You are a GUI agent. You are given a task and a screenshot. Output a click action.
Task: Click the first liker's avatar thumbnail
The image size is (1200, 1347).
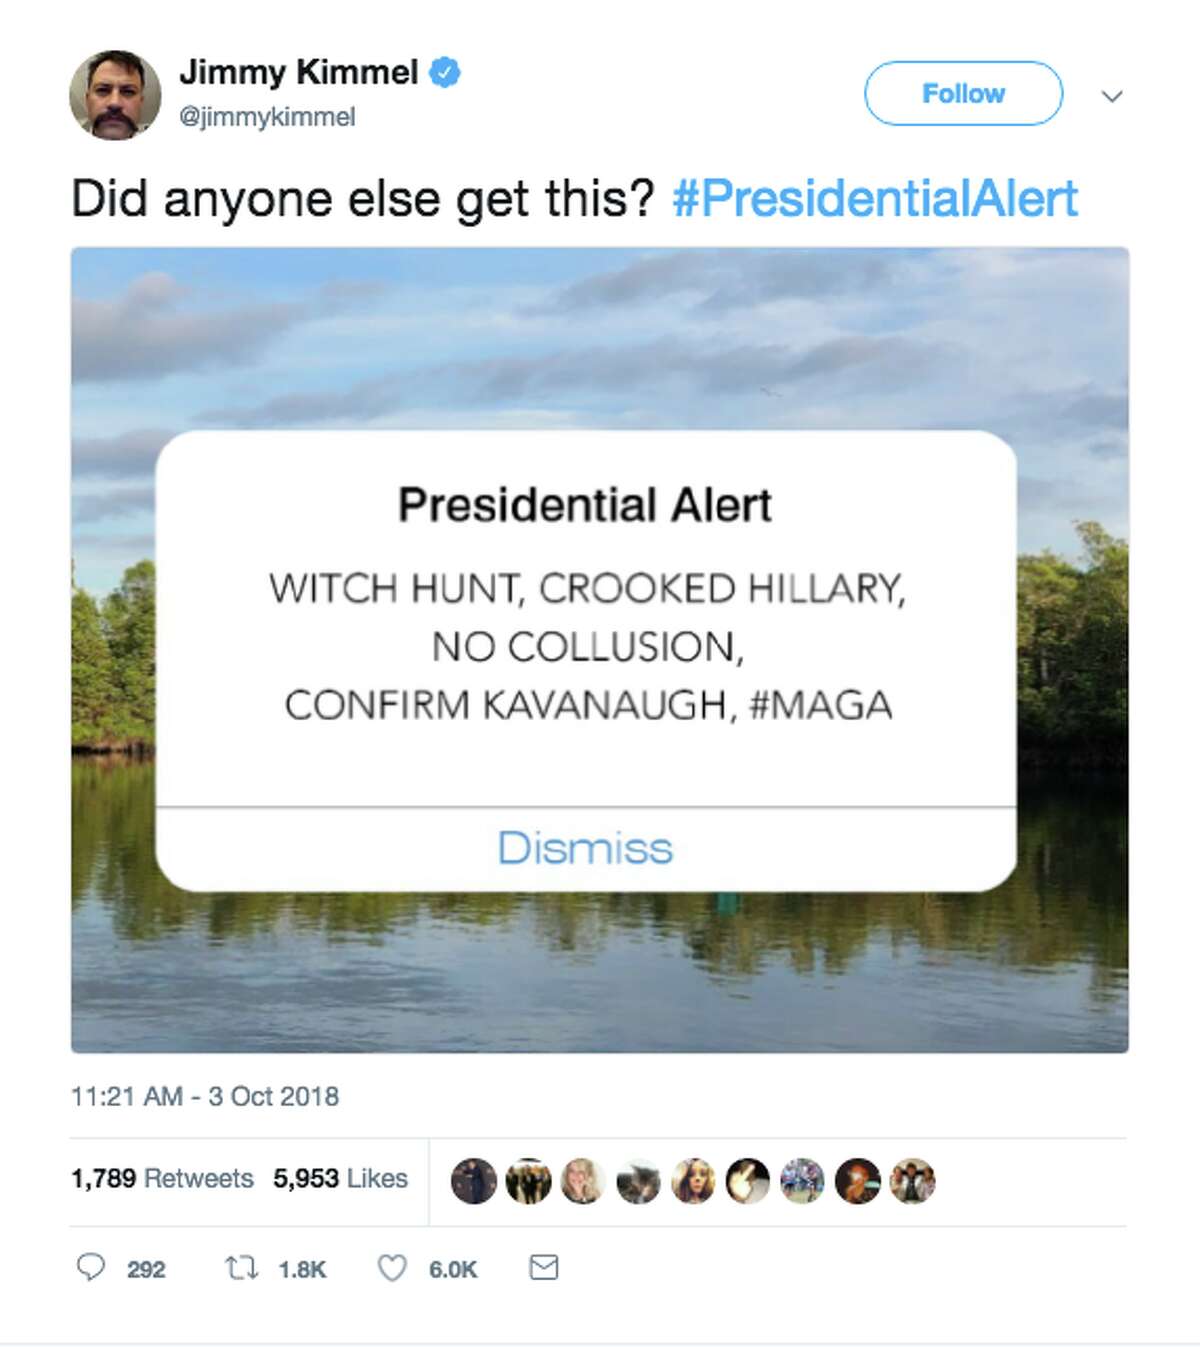coord(474,1180)
